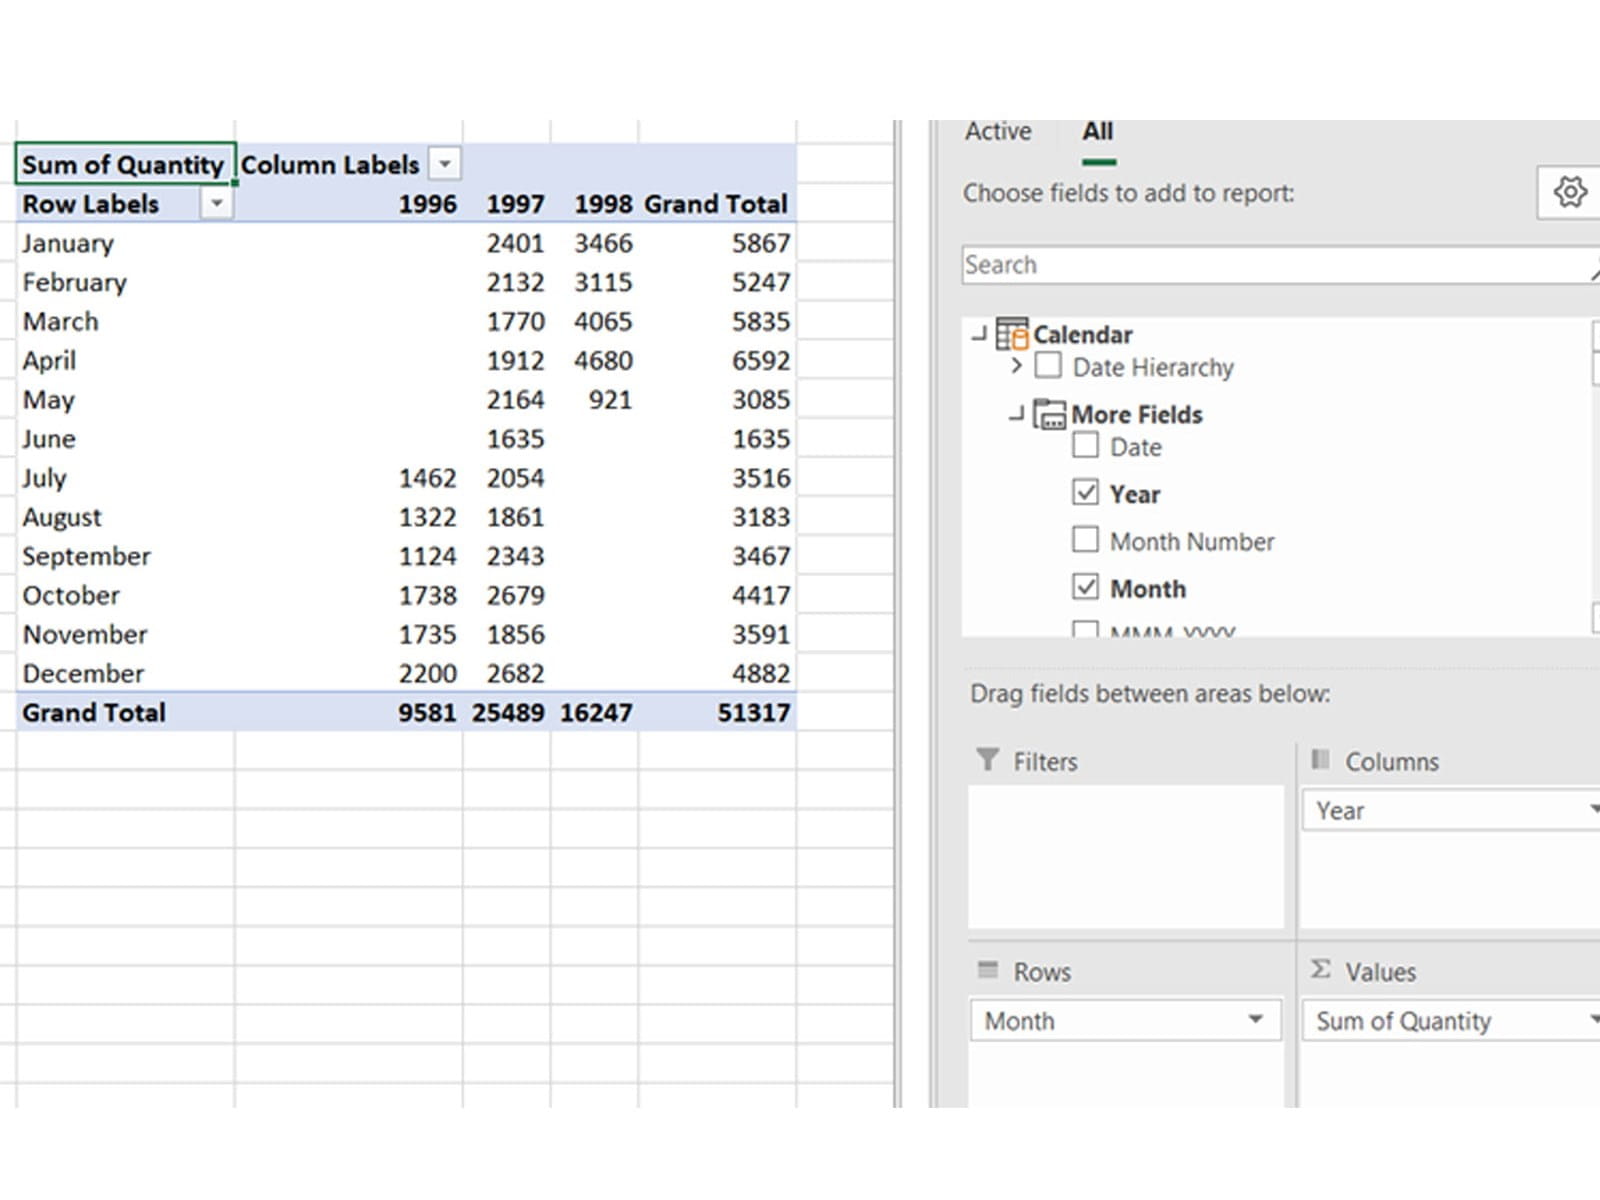Open the Month field dropdown in Rows
The image size is (1600, 1200).
(x=1255, y=1020)
